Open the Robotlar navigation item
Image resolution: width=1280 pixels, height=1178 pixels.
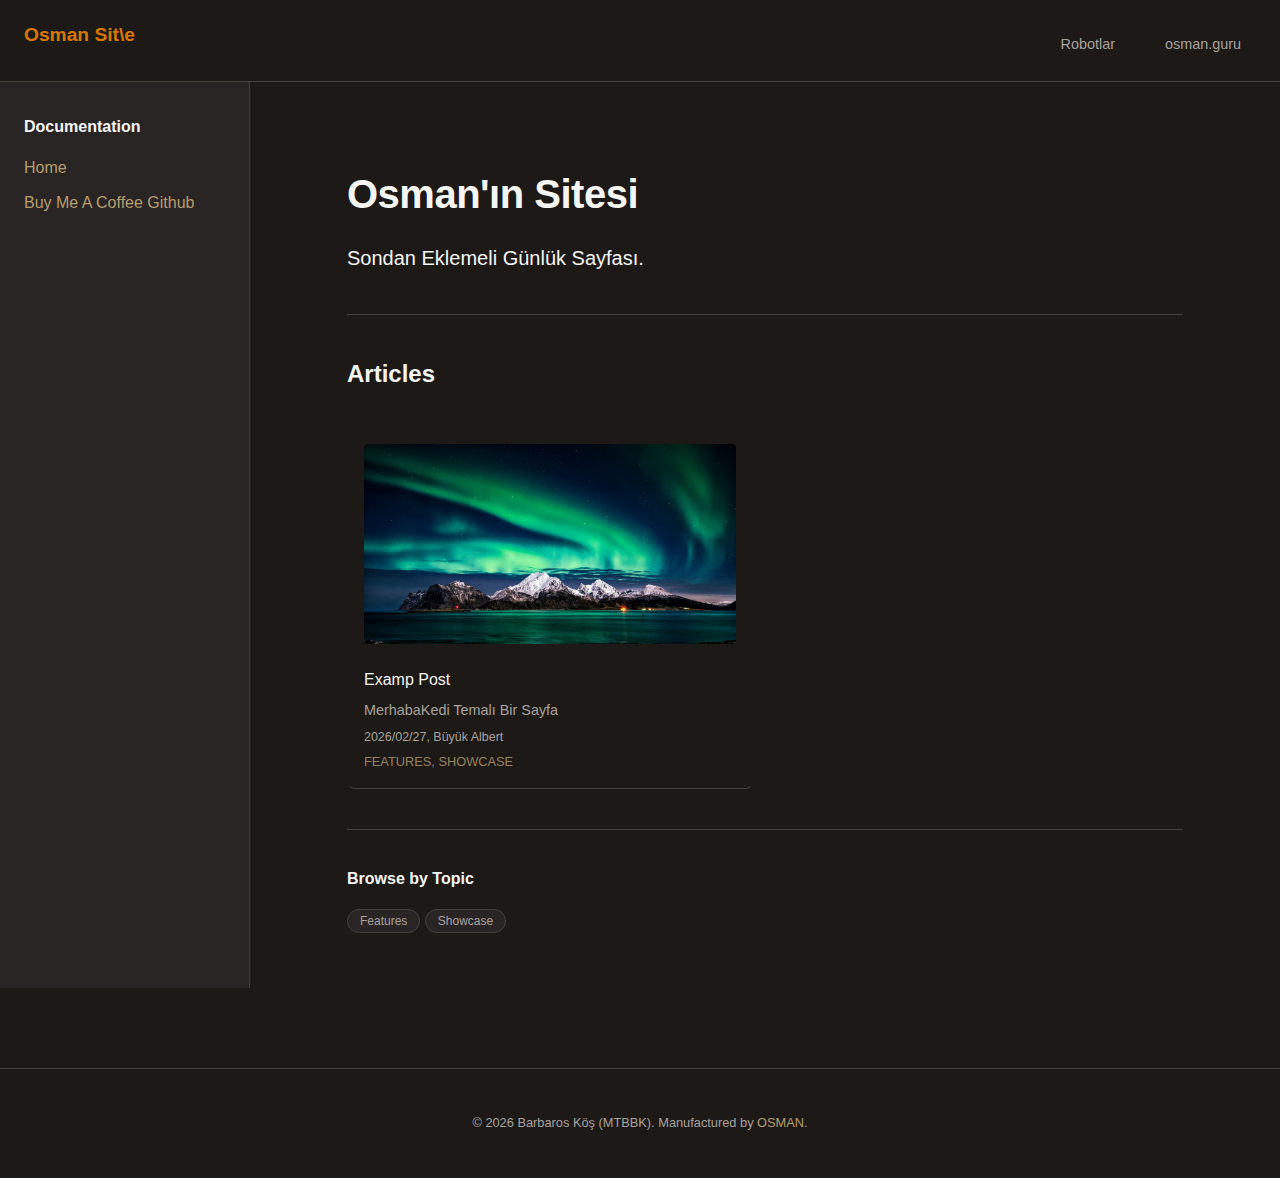[x=1087, y=44]
